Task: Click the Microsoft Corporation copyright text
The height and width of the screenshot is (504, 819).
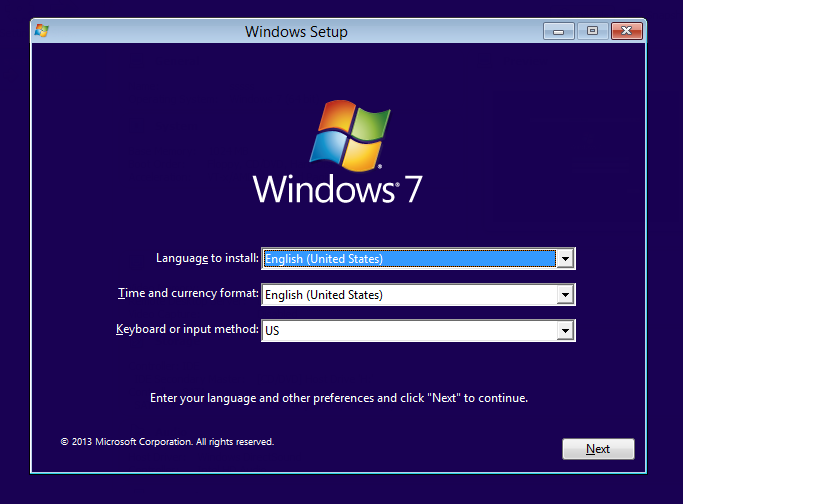Action: (167, 442)
